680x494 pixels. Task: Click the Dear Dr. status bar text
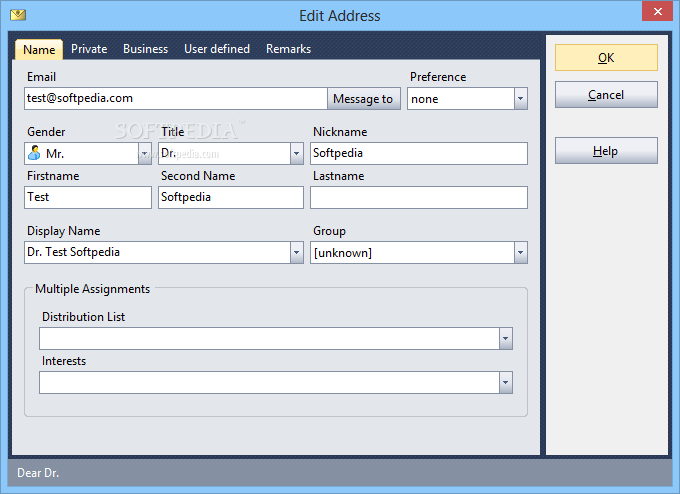click(x=38, y=473)
